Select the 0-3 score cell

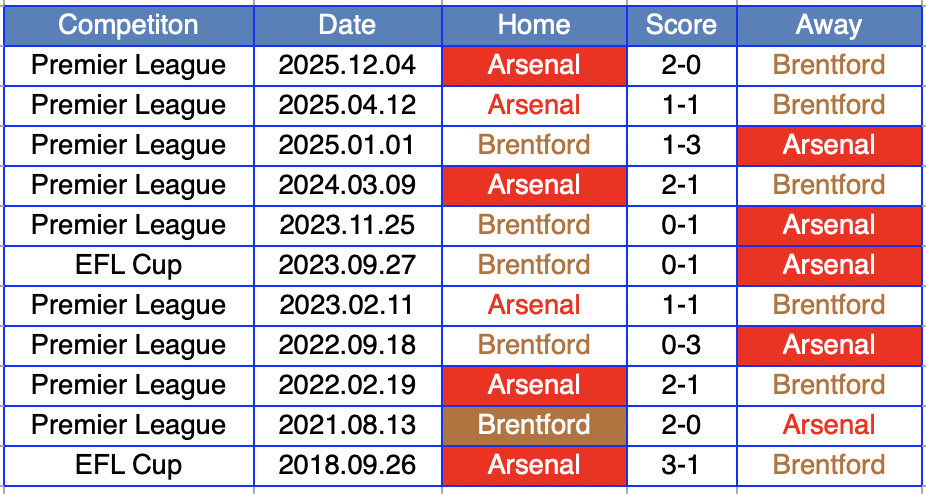coord(681,345)
